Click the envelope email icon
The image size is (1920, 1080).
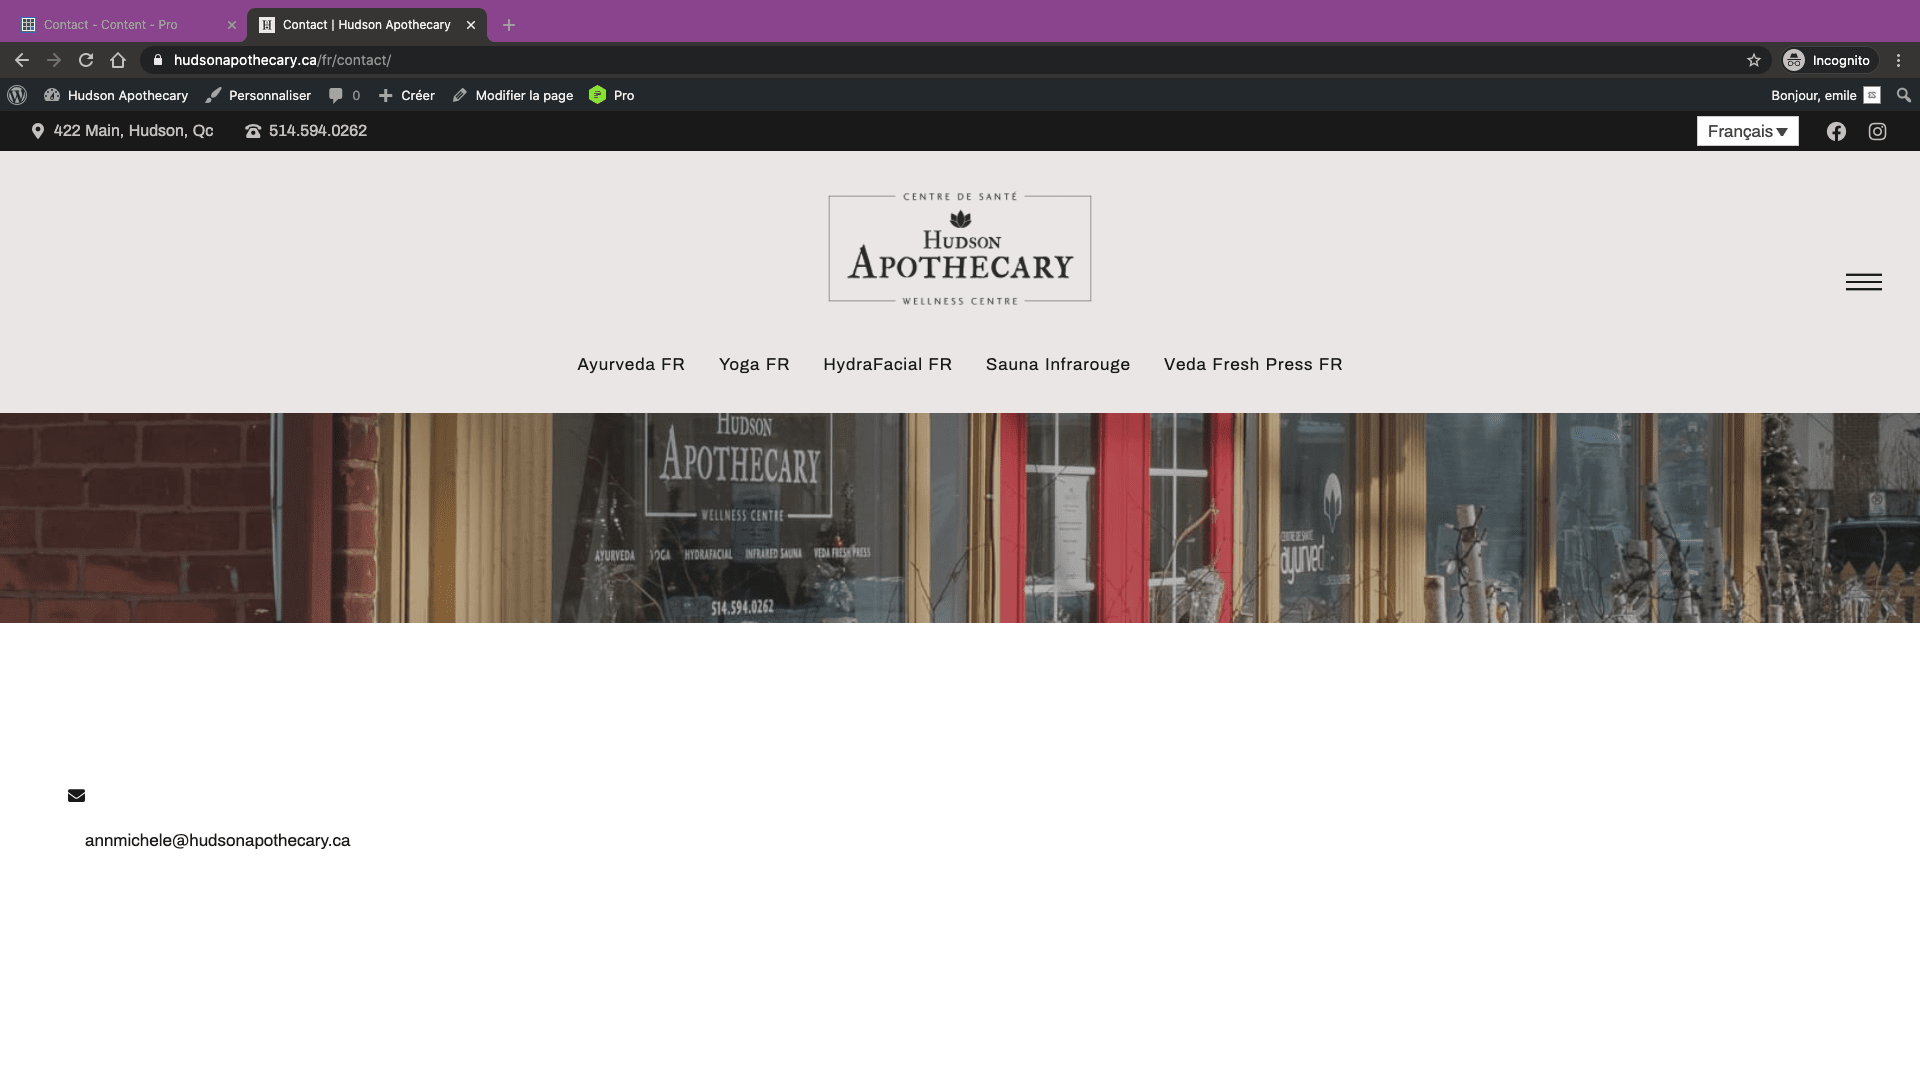pyautogui.click(x=76, y=796)
